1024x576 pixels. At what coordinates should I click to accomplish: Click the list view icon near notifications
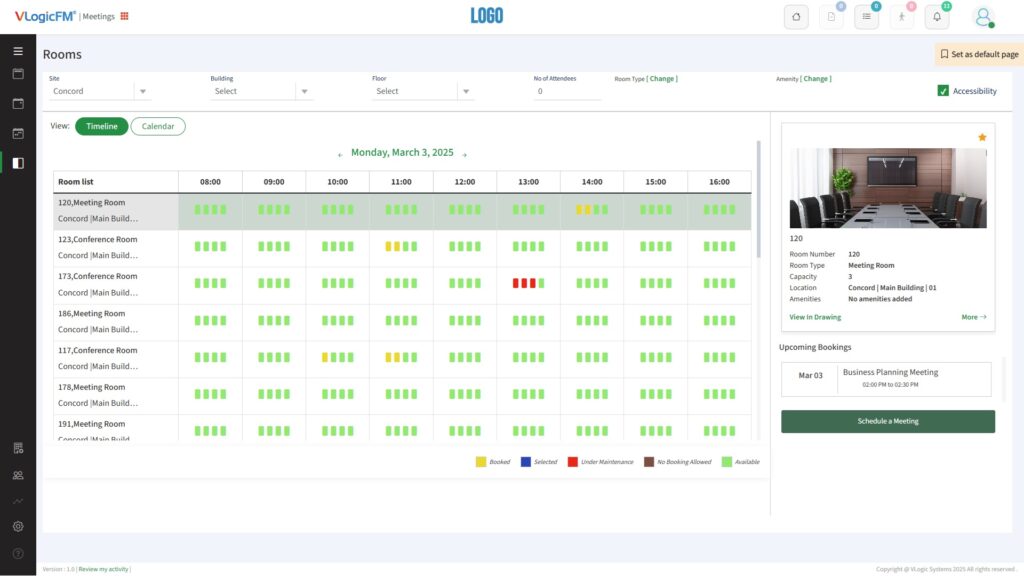tap(866, 16)
